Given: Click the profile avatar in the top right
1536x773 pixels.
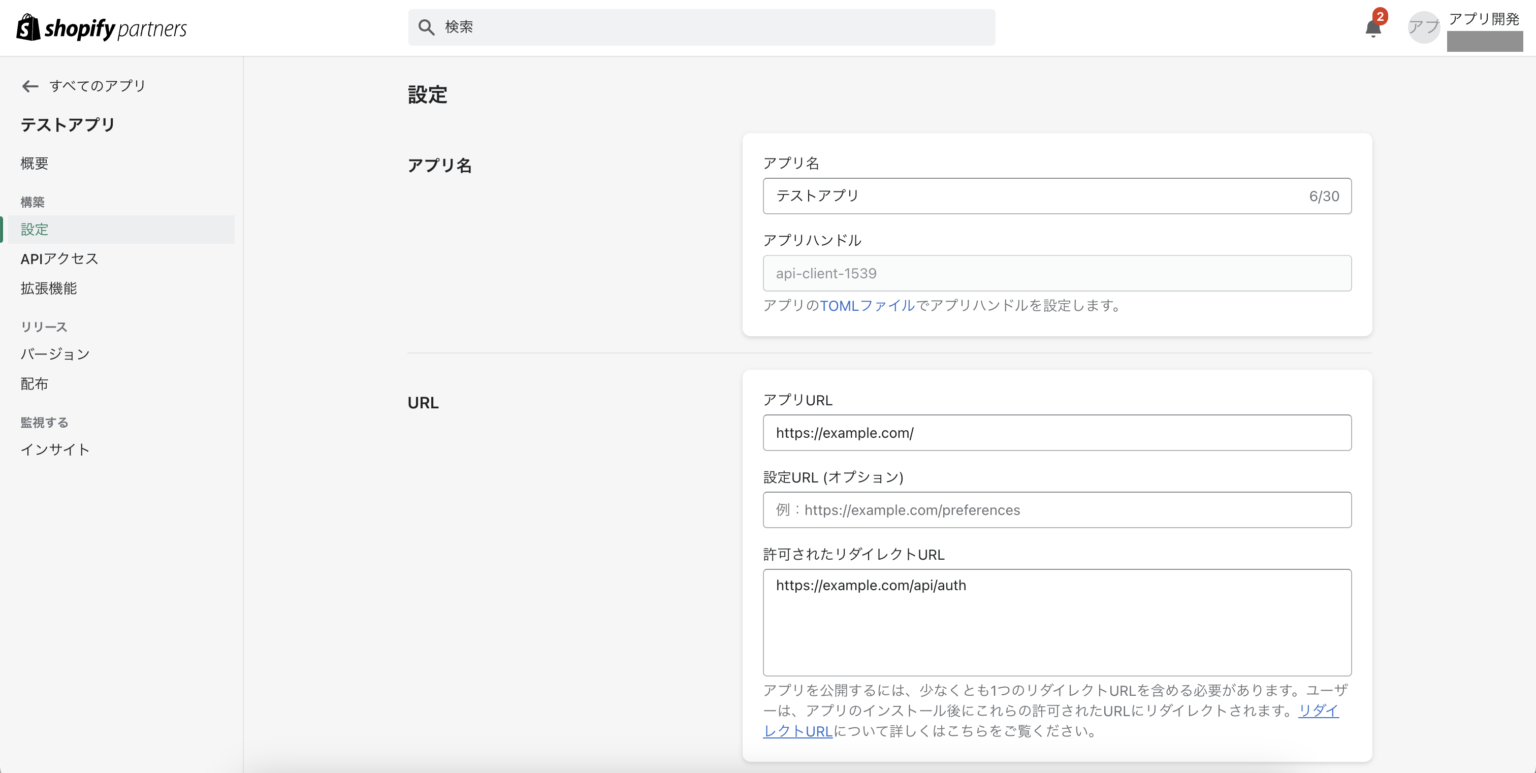Looking at the screenshot, I should [1423, 27].
